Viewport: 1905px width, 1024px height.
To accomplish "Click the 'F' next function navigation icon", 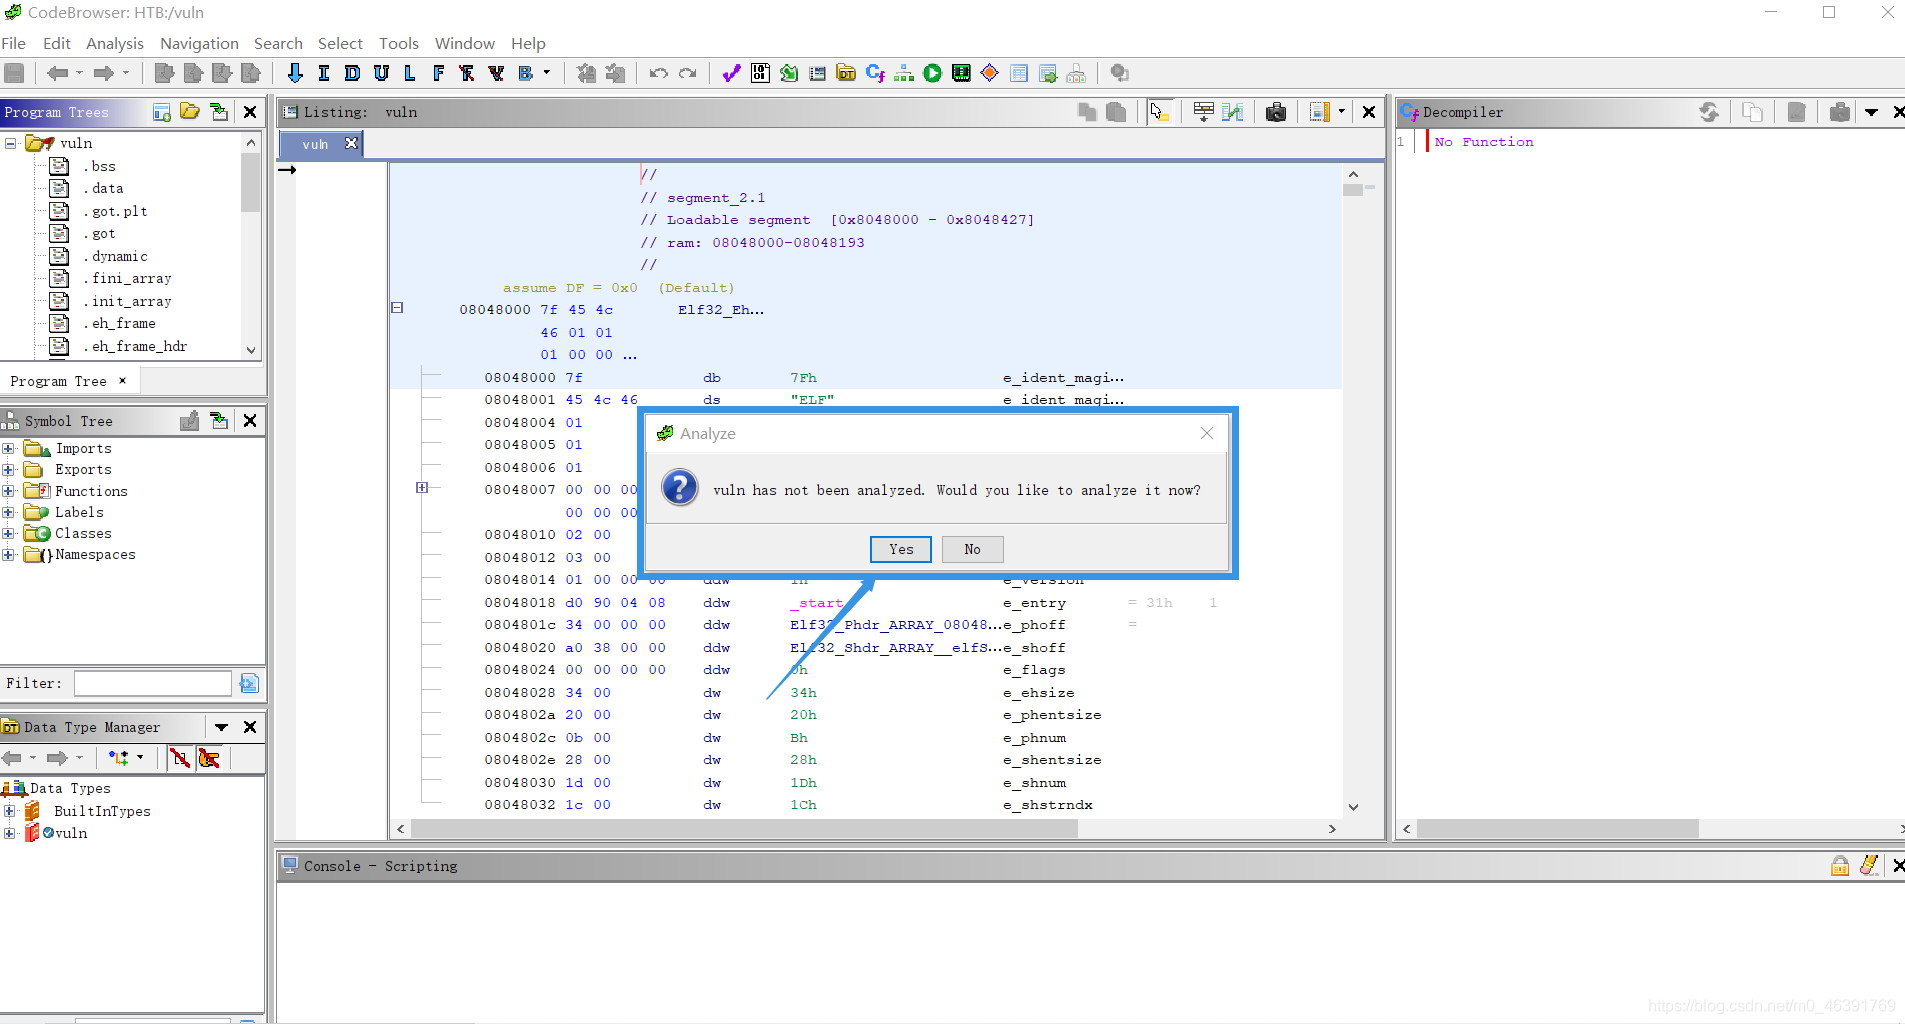I will click(438, 73).
